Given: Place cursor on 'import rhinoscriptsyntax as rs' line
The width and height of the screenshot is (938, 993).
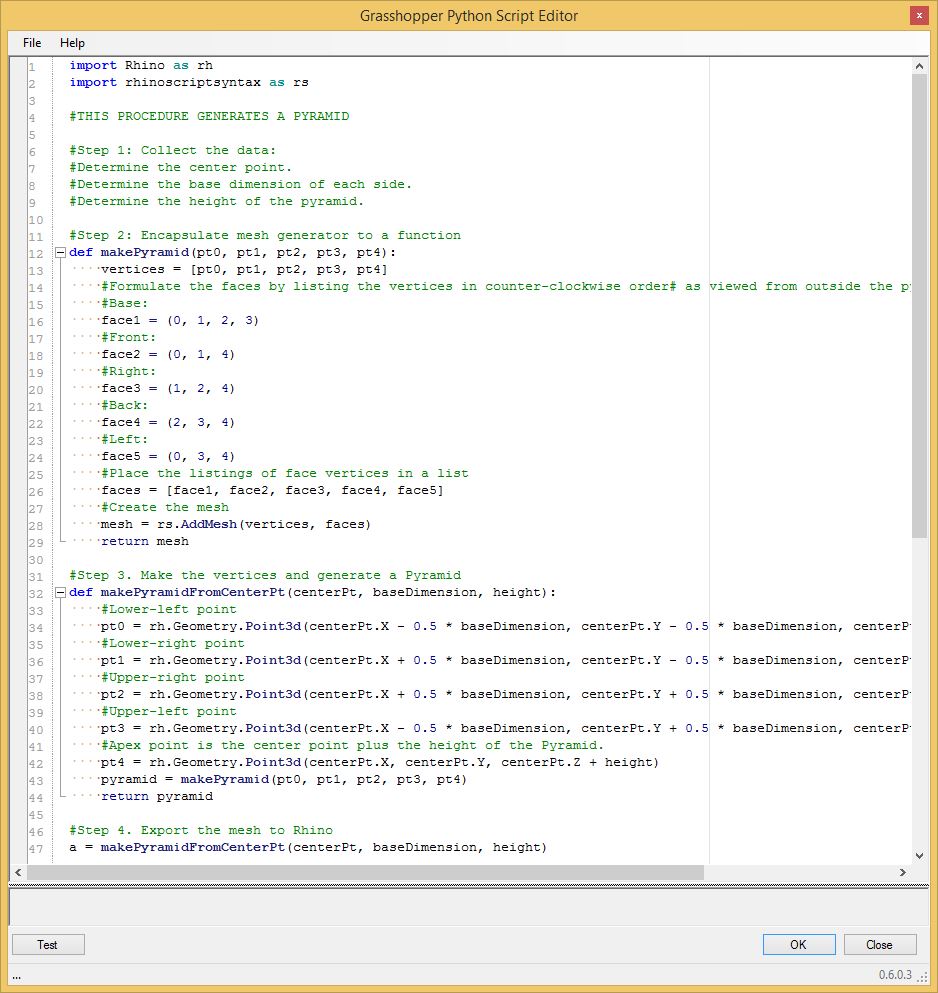Looking at the screenshot, I should (x=189, y=82).
